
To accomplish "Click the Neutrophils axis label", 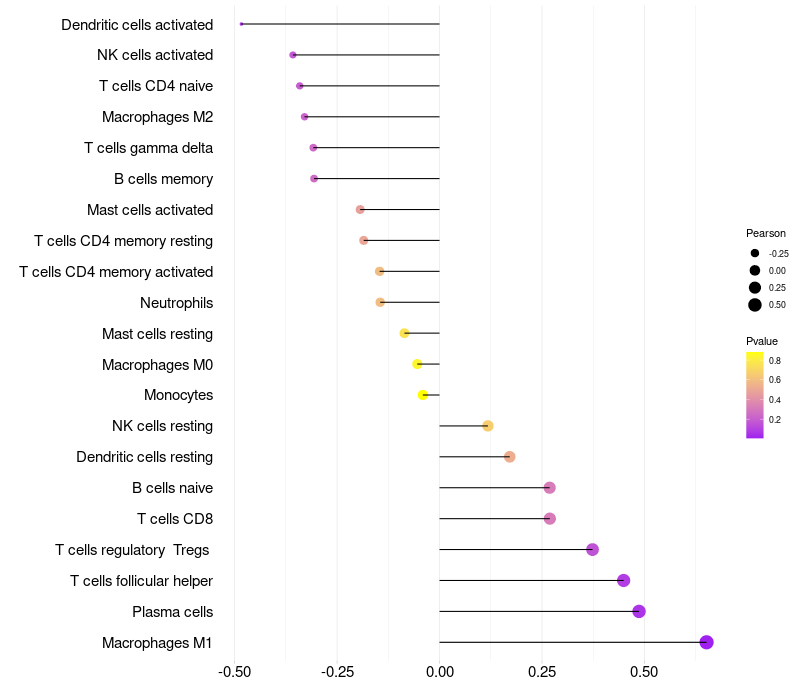I will (177, 303).
